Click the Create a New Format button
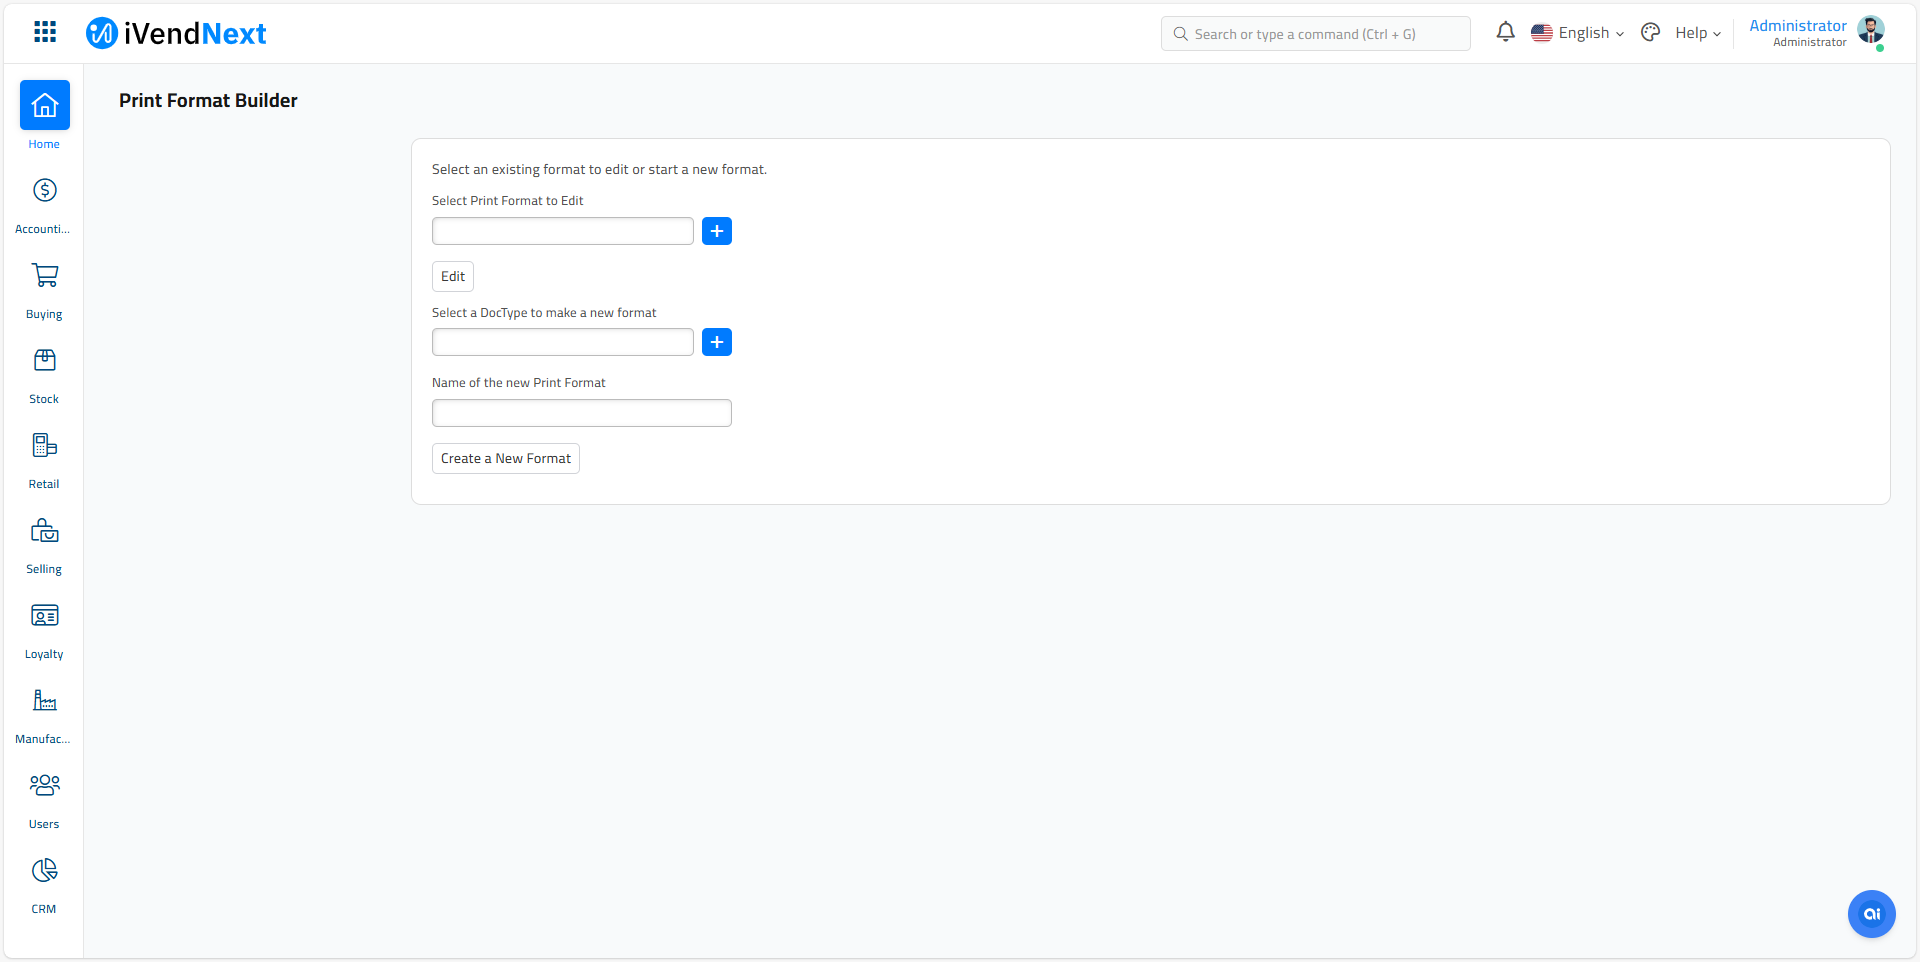The width and height of the screenshot is (1920, 962). point(505,458)
